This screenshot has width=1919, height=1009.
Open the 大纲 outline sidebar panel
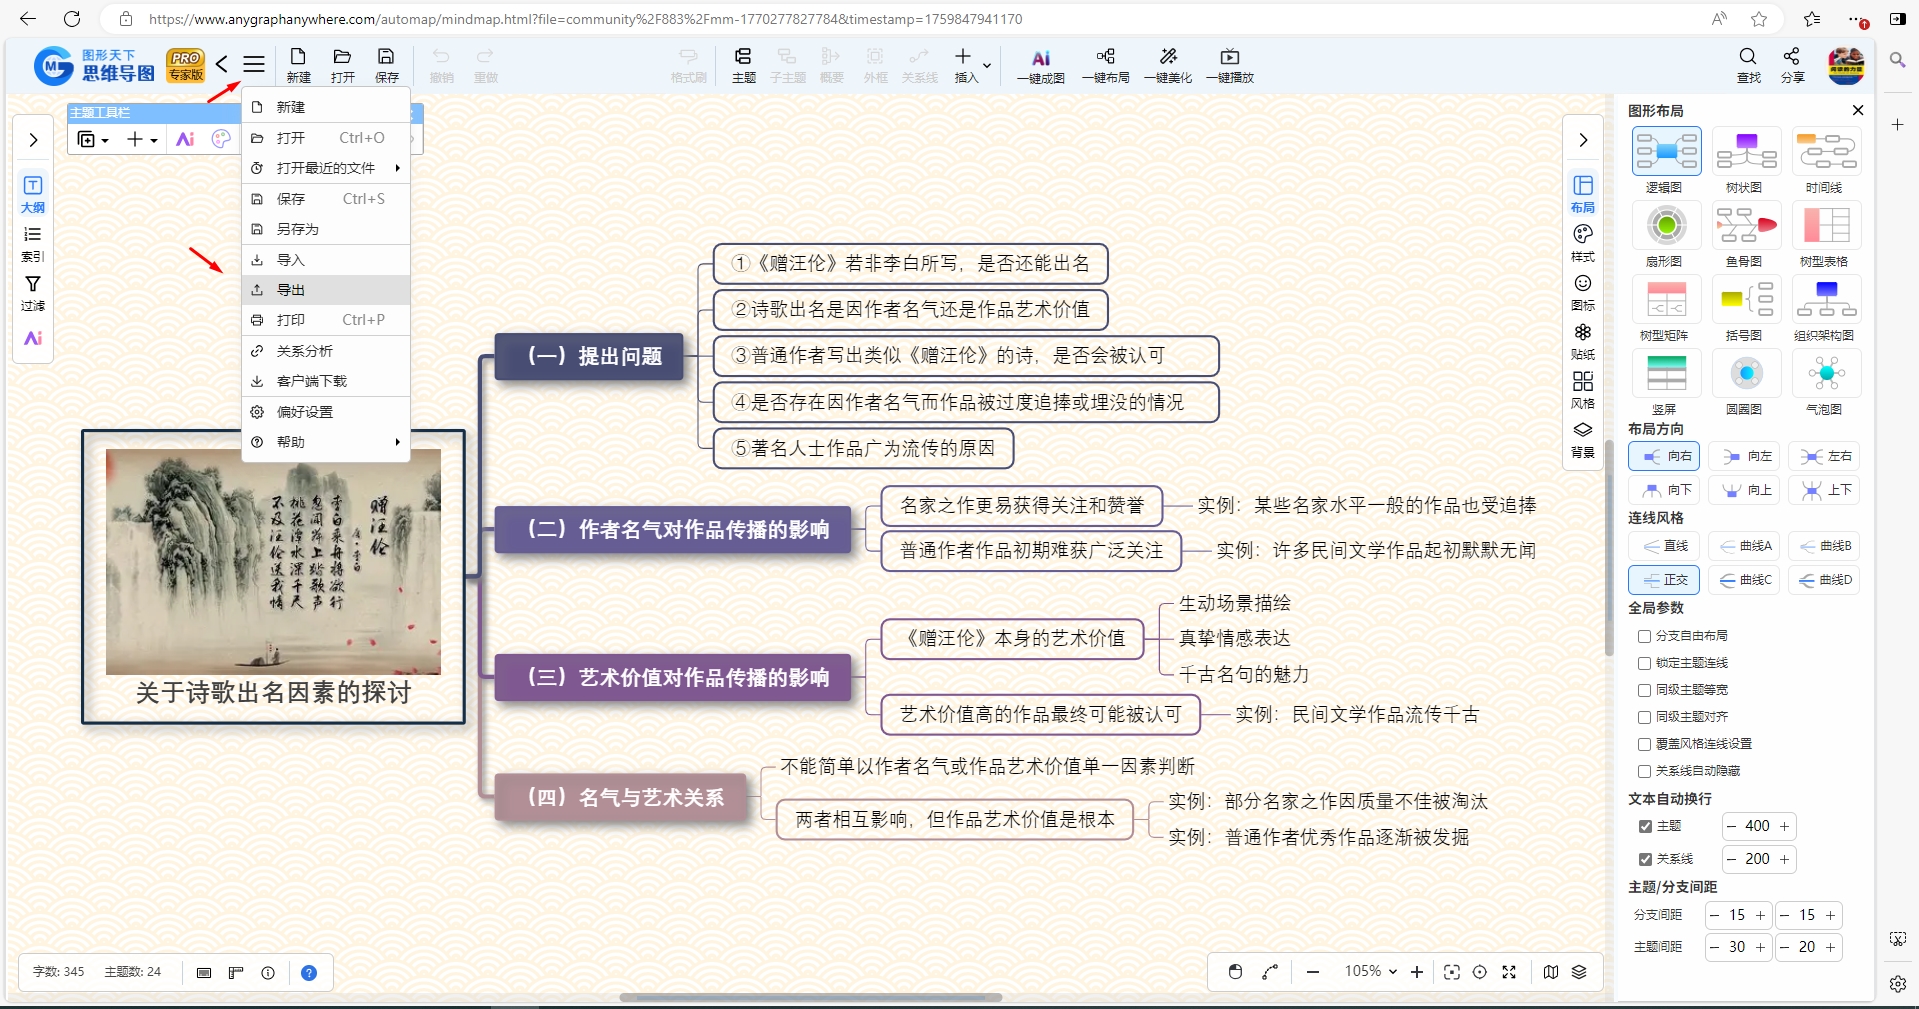point(33,194)
